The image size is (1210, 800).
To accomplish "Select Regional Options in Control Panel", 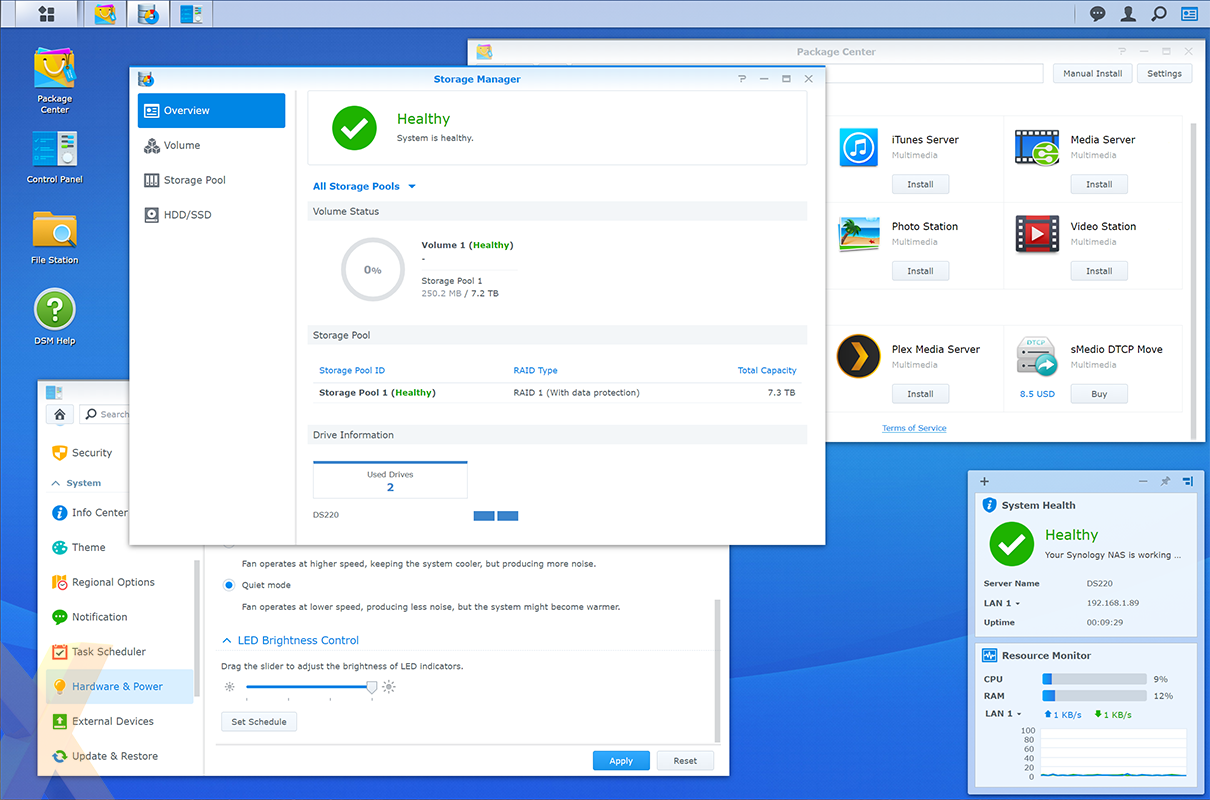I will point(120,582).
